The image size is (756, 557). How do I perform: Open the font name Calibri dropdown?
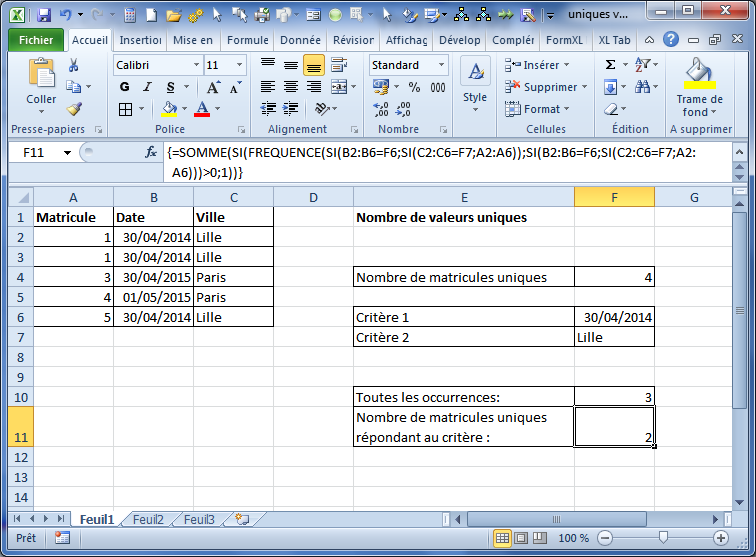196,65
